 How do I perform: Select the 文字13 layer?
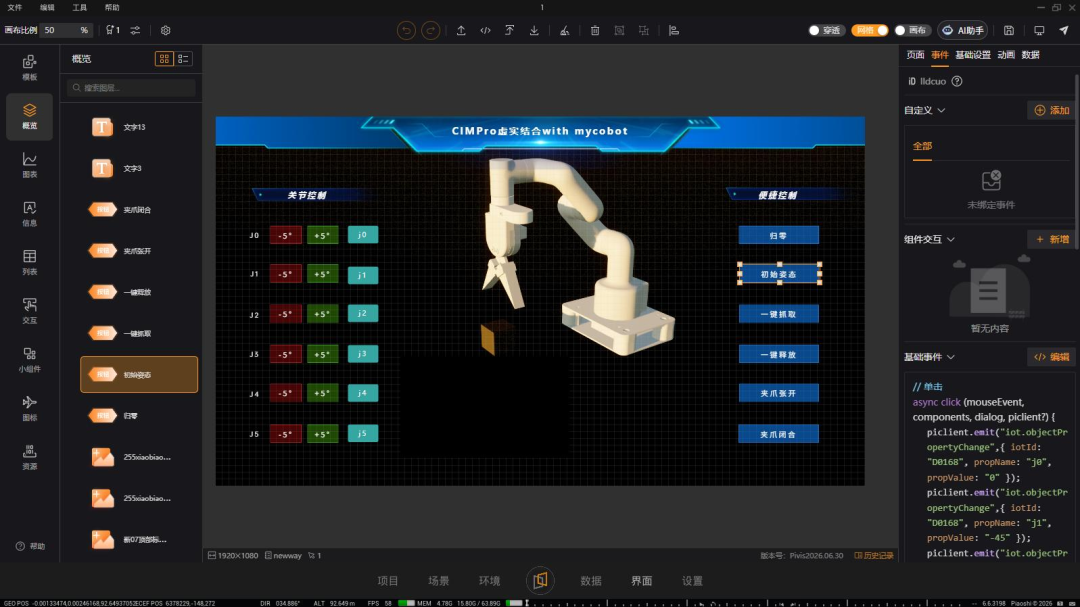point(139,127)
